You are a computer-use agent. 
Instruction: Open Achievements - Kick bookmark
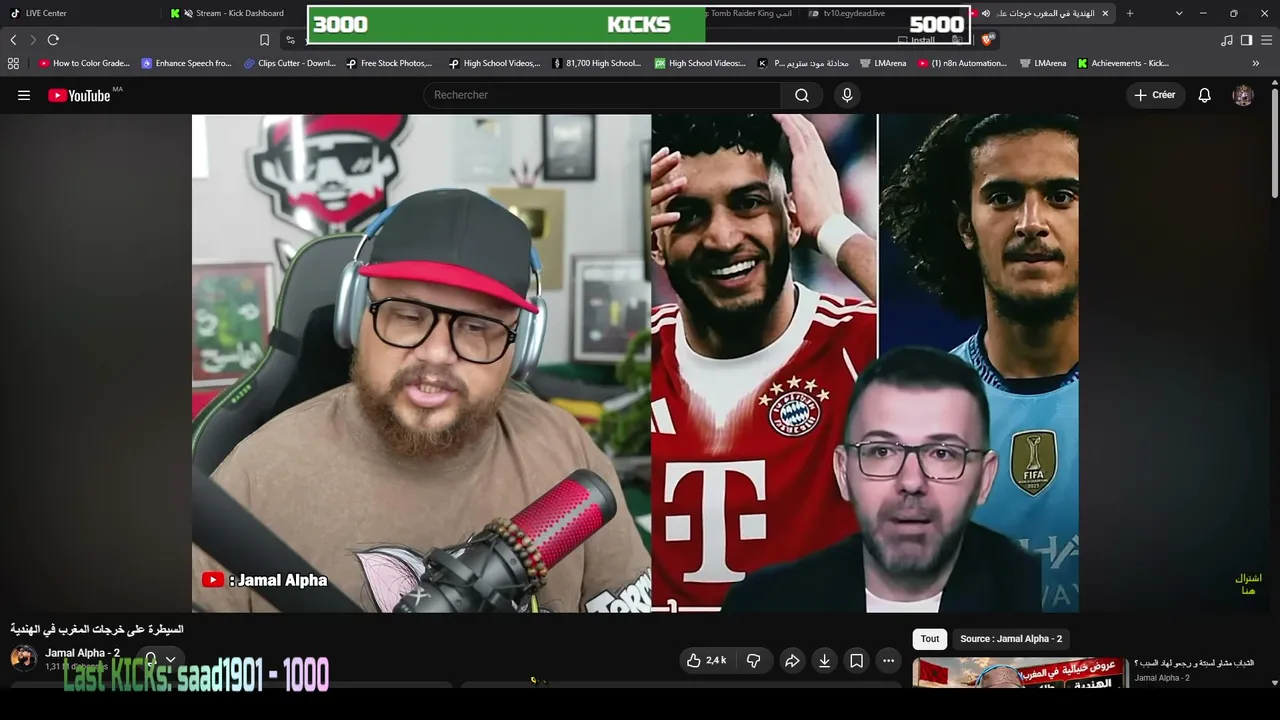tap(1123, 63)
